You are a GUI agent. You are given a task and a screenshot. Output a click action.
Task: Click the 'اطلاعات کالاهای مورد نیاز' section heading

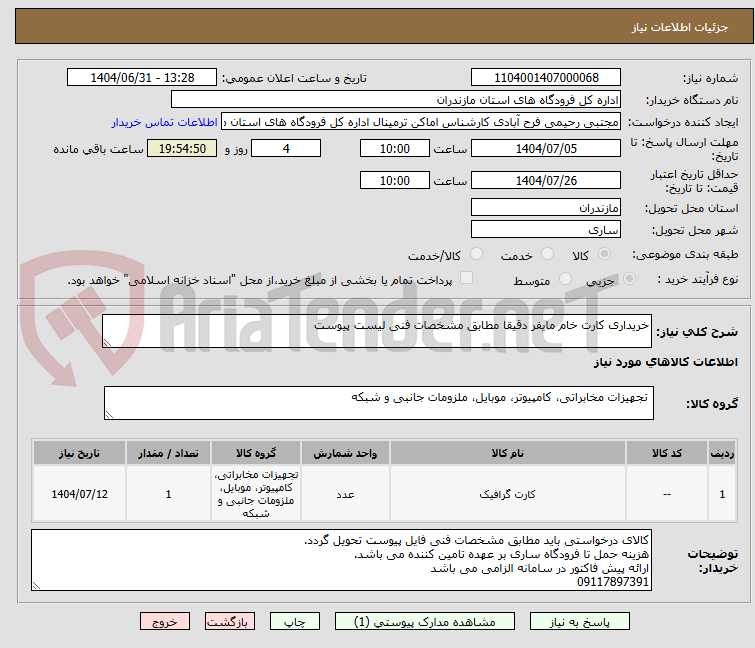click(665, 362)
